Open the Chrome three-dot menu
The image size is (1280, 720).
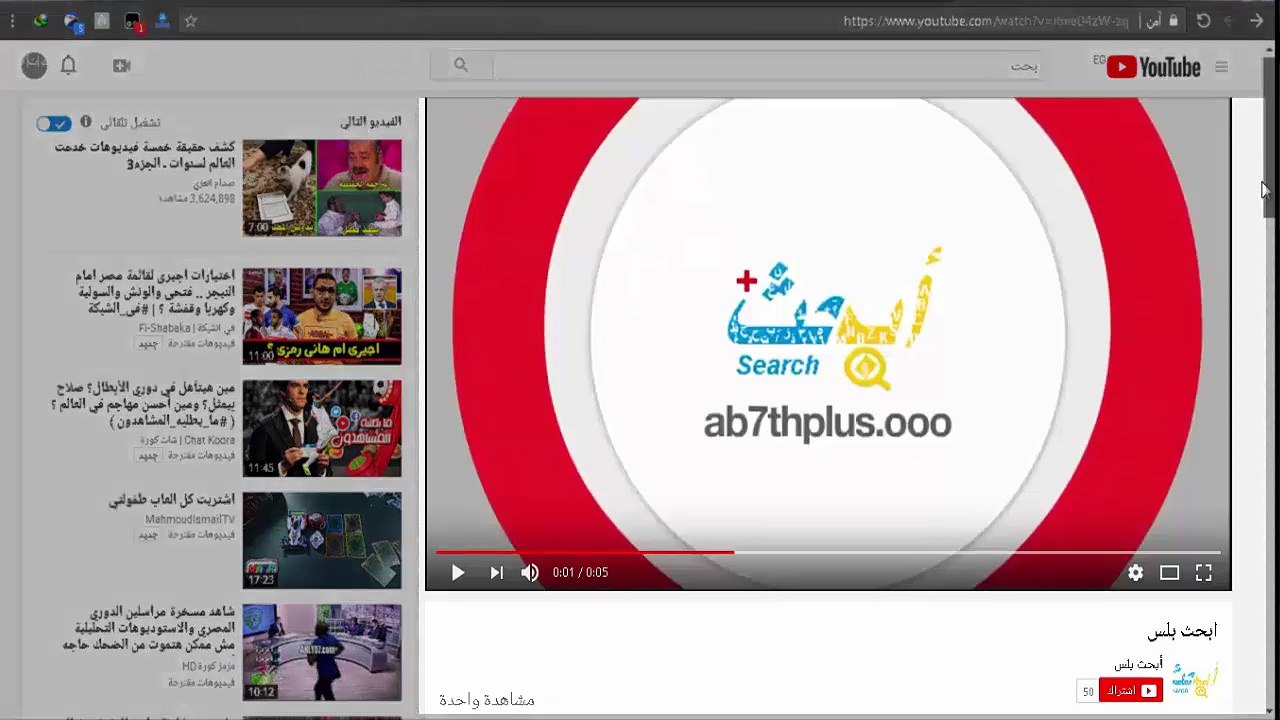pyautogui.click(x=12, y=20)
